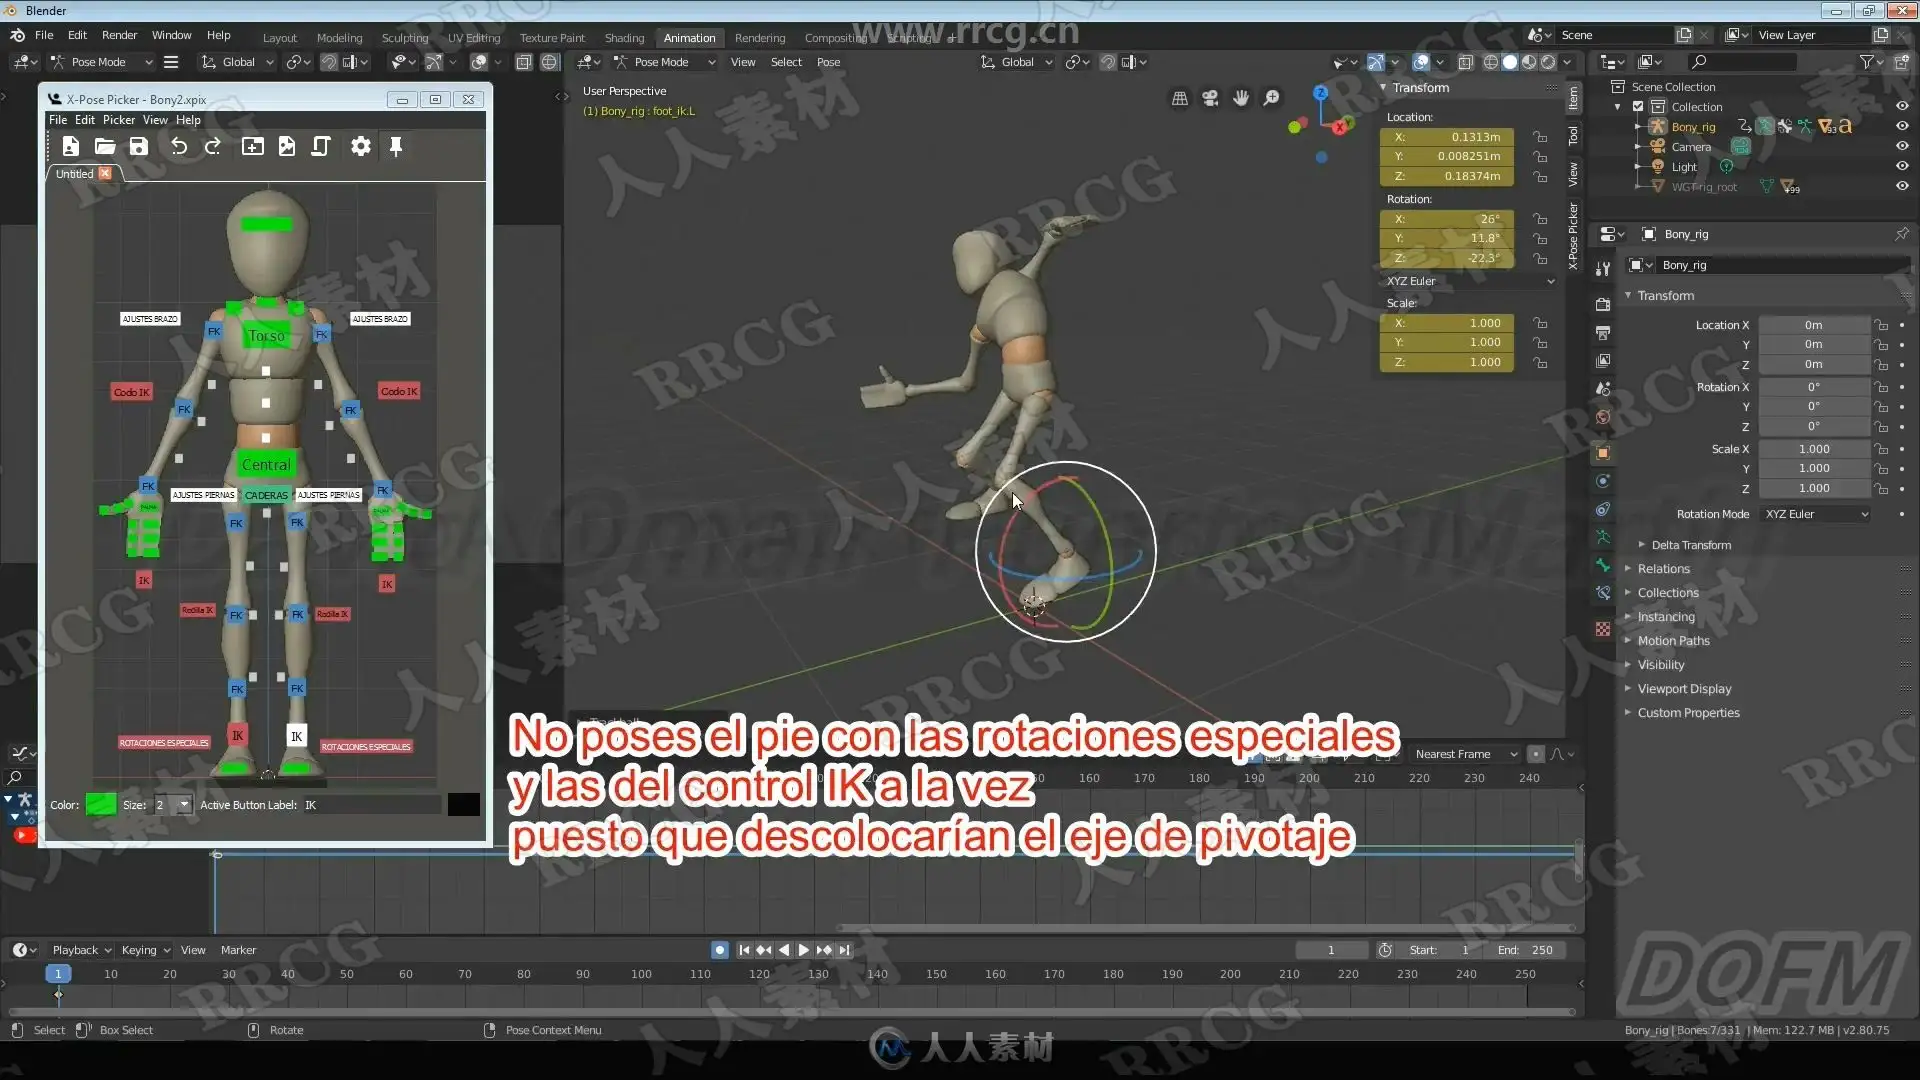The width and height of the screenshot is (1920, 1080).
Task: Expand the Relations panel
Action: pyautogui.click(x=1663, y=569)
